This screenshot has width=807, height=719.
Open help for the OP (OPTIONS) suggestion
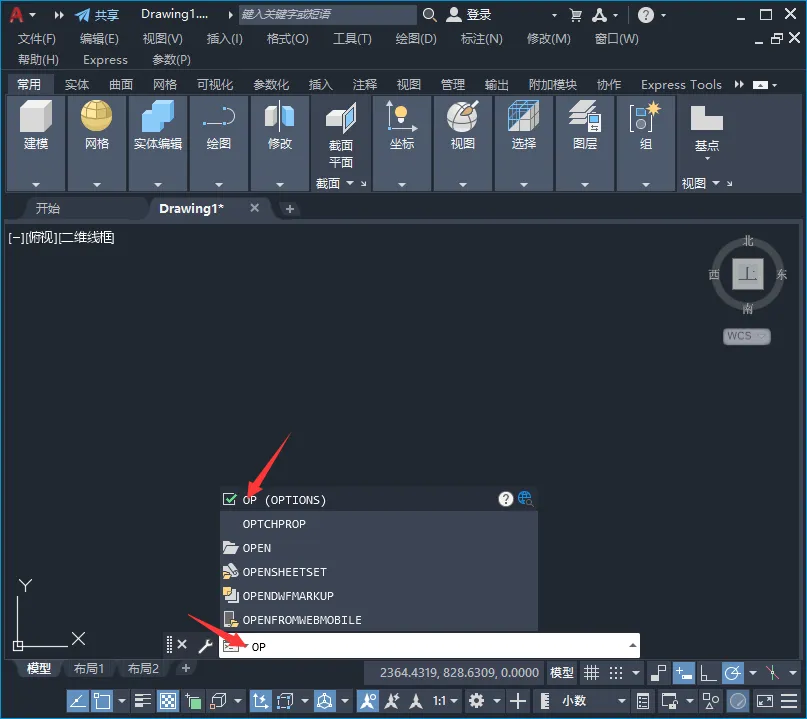tap(505, 499)
